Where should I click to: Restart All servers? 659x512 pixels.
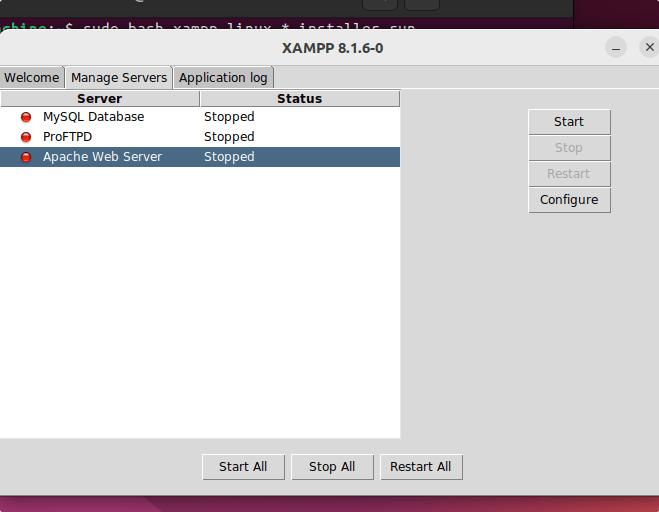point(421,467)
